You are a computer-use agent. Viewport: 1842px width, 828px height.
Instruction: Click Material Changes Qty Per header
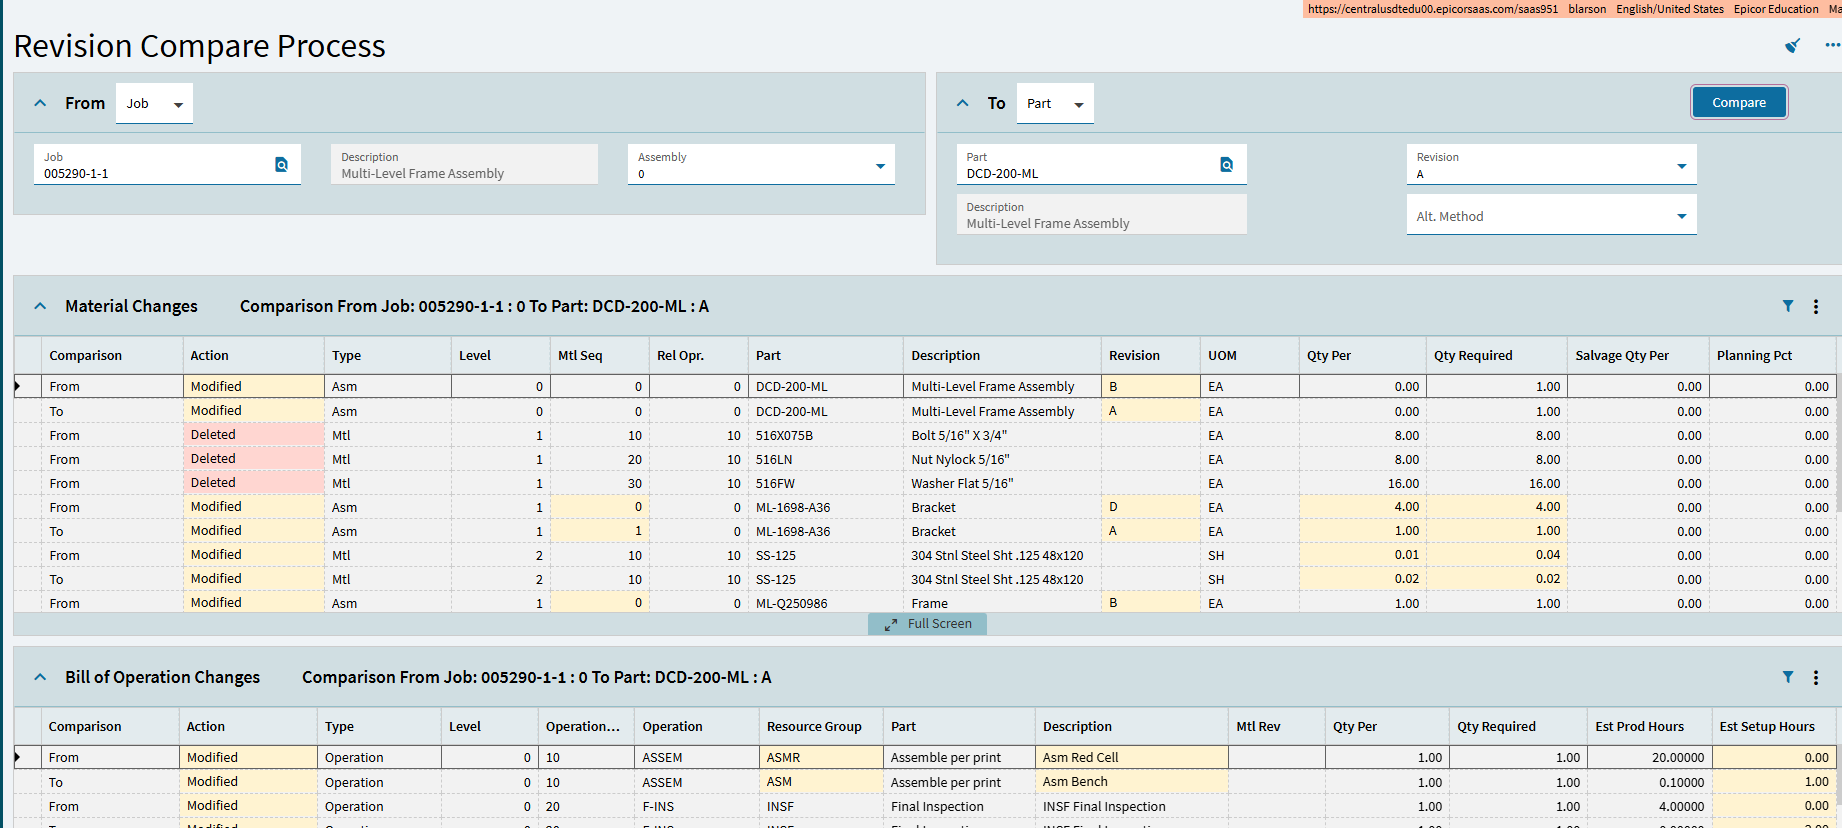[1363, 355]
